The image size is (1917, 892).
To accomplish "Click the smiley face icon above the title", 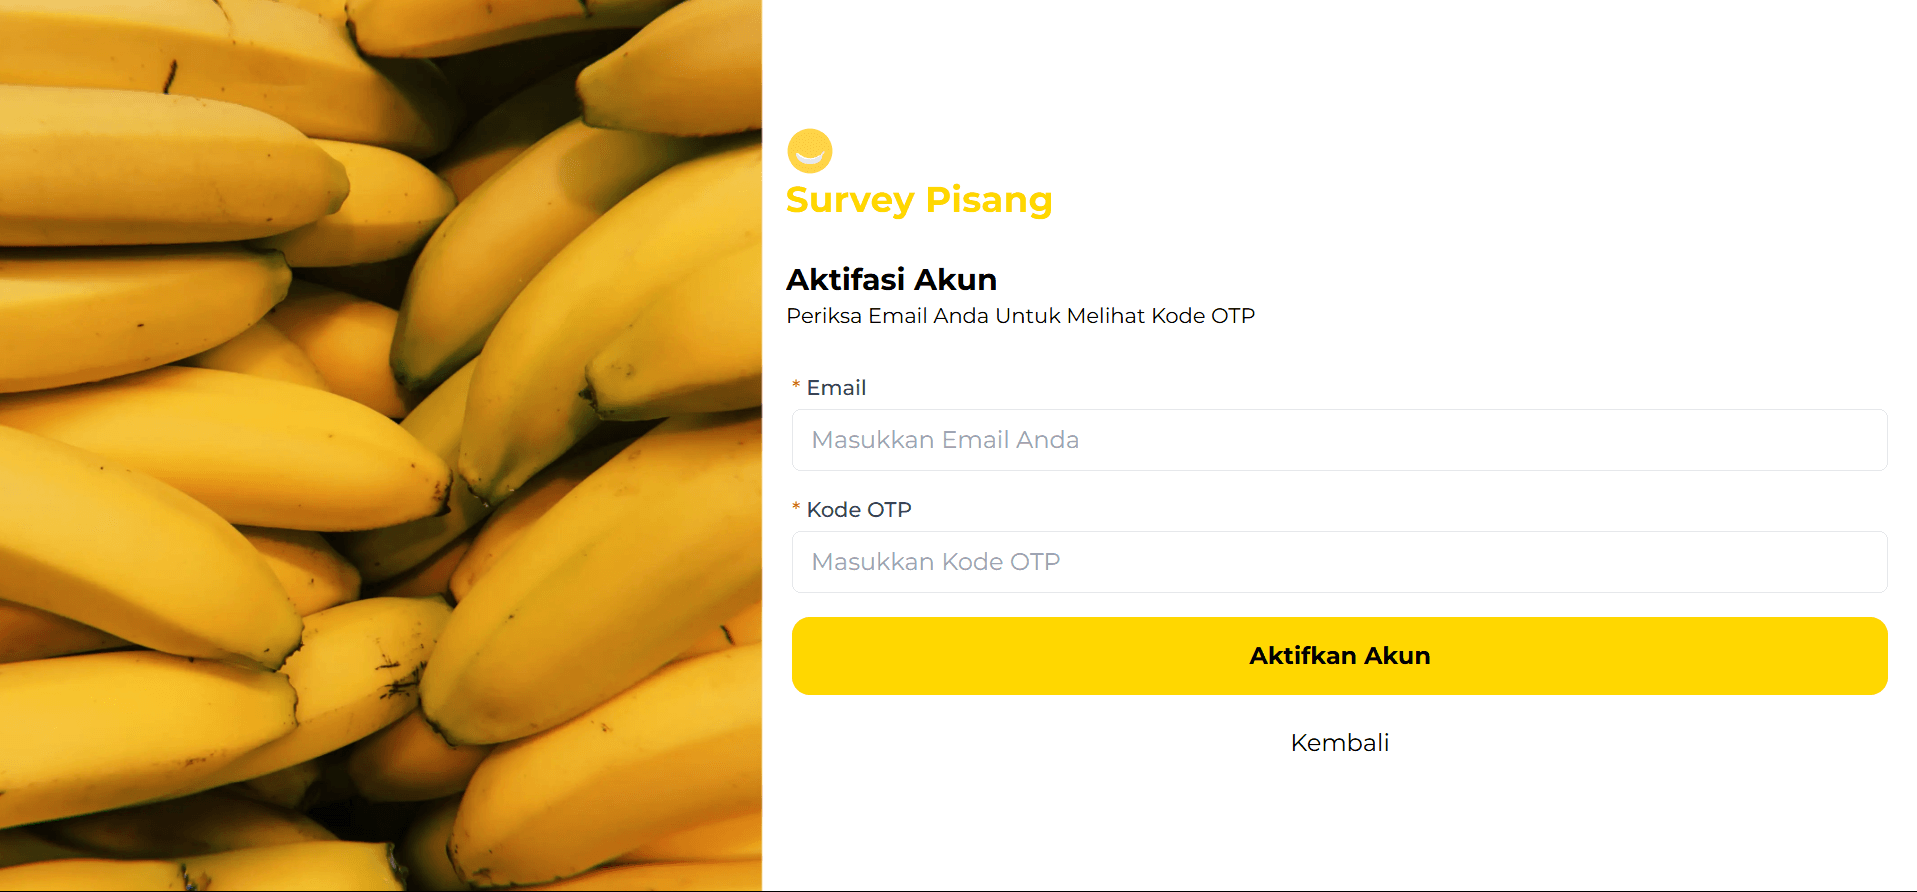I will [x=809, y=151].
